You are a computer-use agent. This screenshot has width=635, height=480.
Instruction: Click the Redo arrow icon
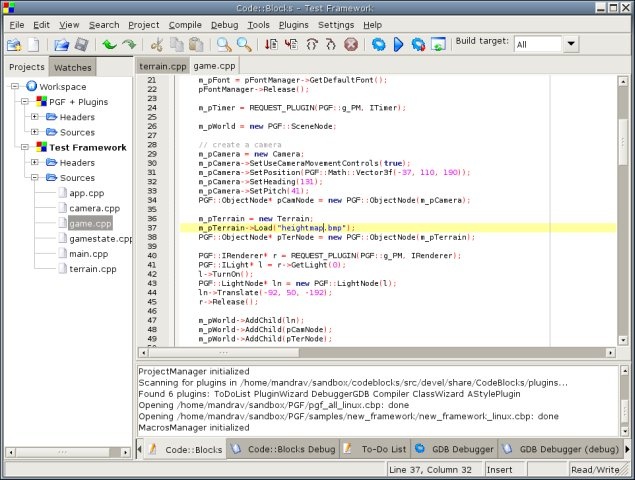[x=129, y=45]
